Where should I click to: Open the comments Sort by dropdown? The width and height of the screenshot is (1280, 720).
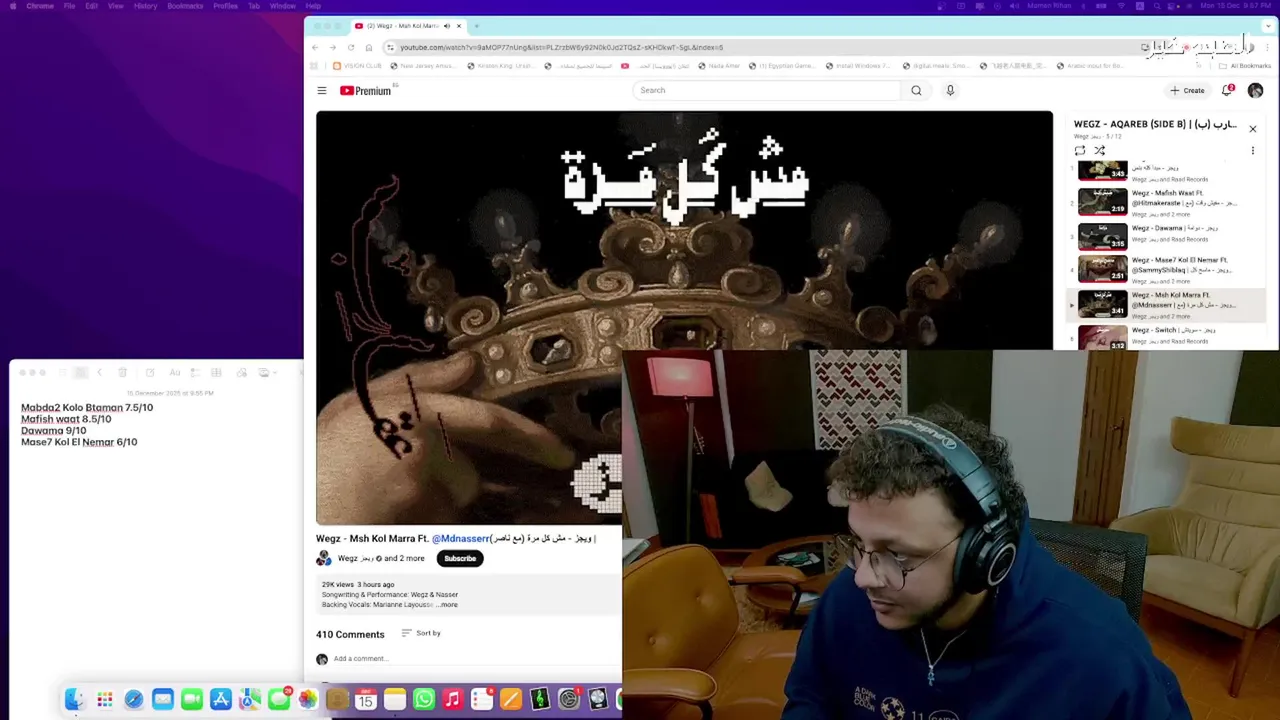[x=421, y=633]
